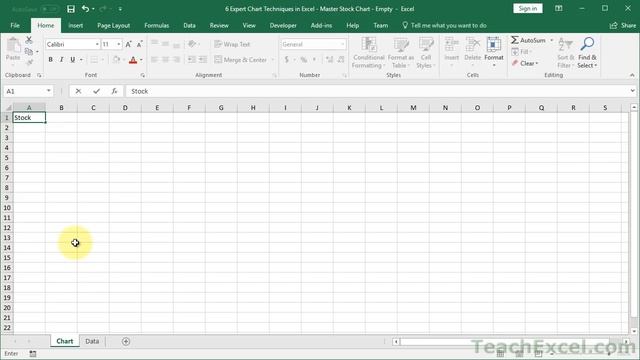Image resolution: width=640 pixels, height=360 pixels.
Task: Open the Data ribbon tab
Action: [x=189, y=25]
